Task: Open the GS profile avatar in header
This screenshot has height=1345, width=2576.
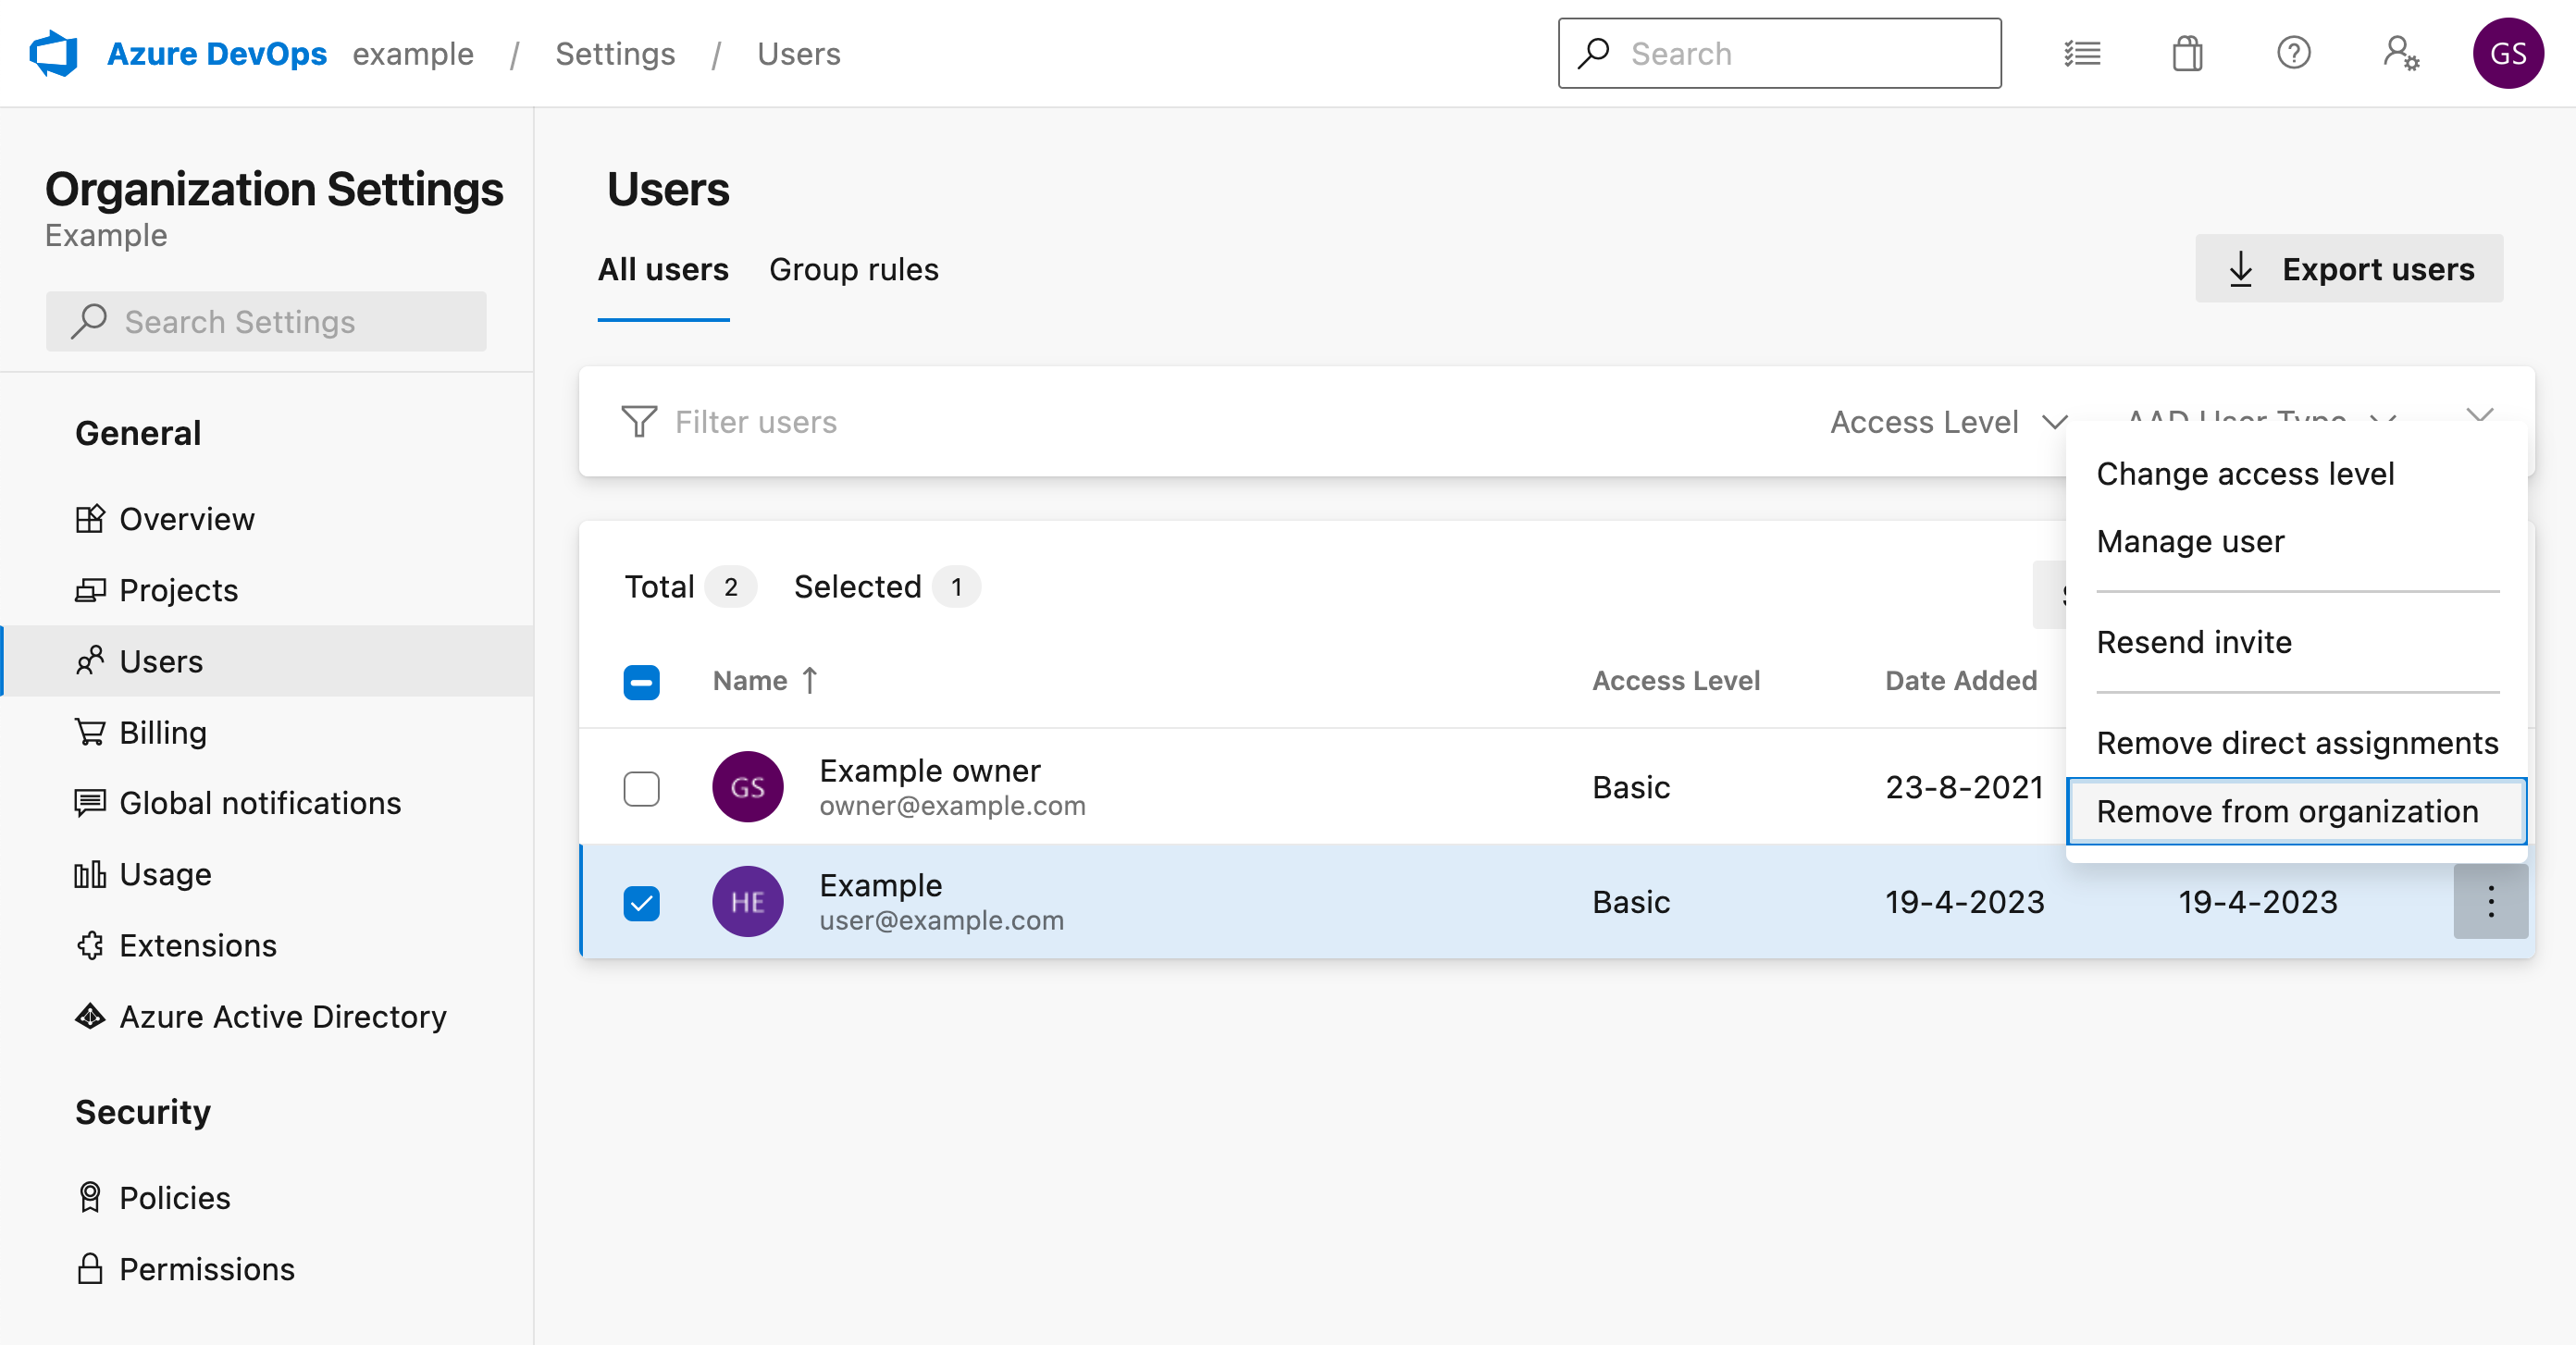Action: 2508,53
